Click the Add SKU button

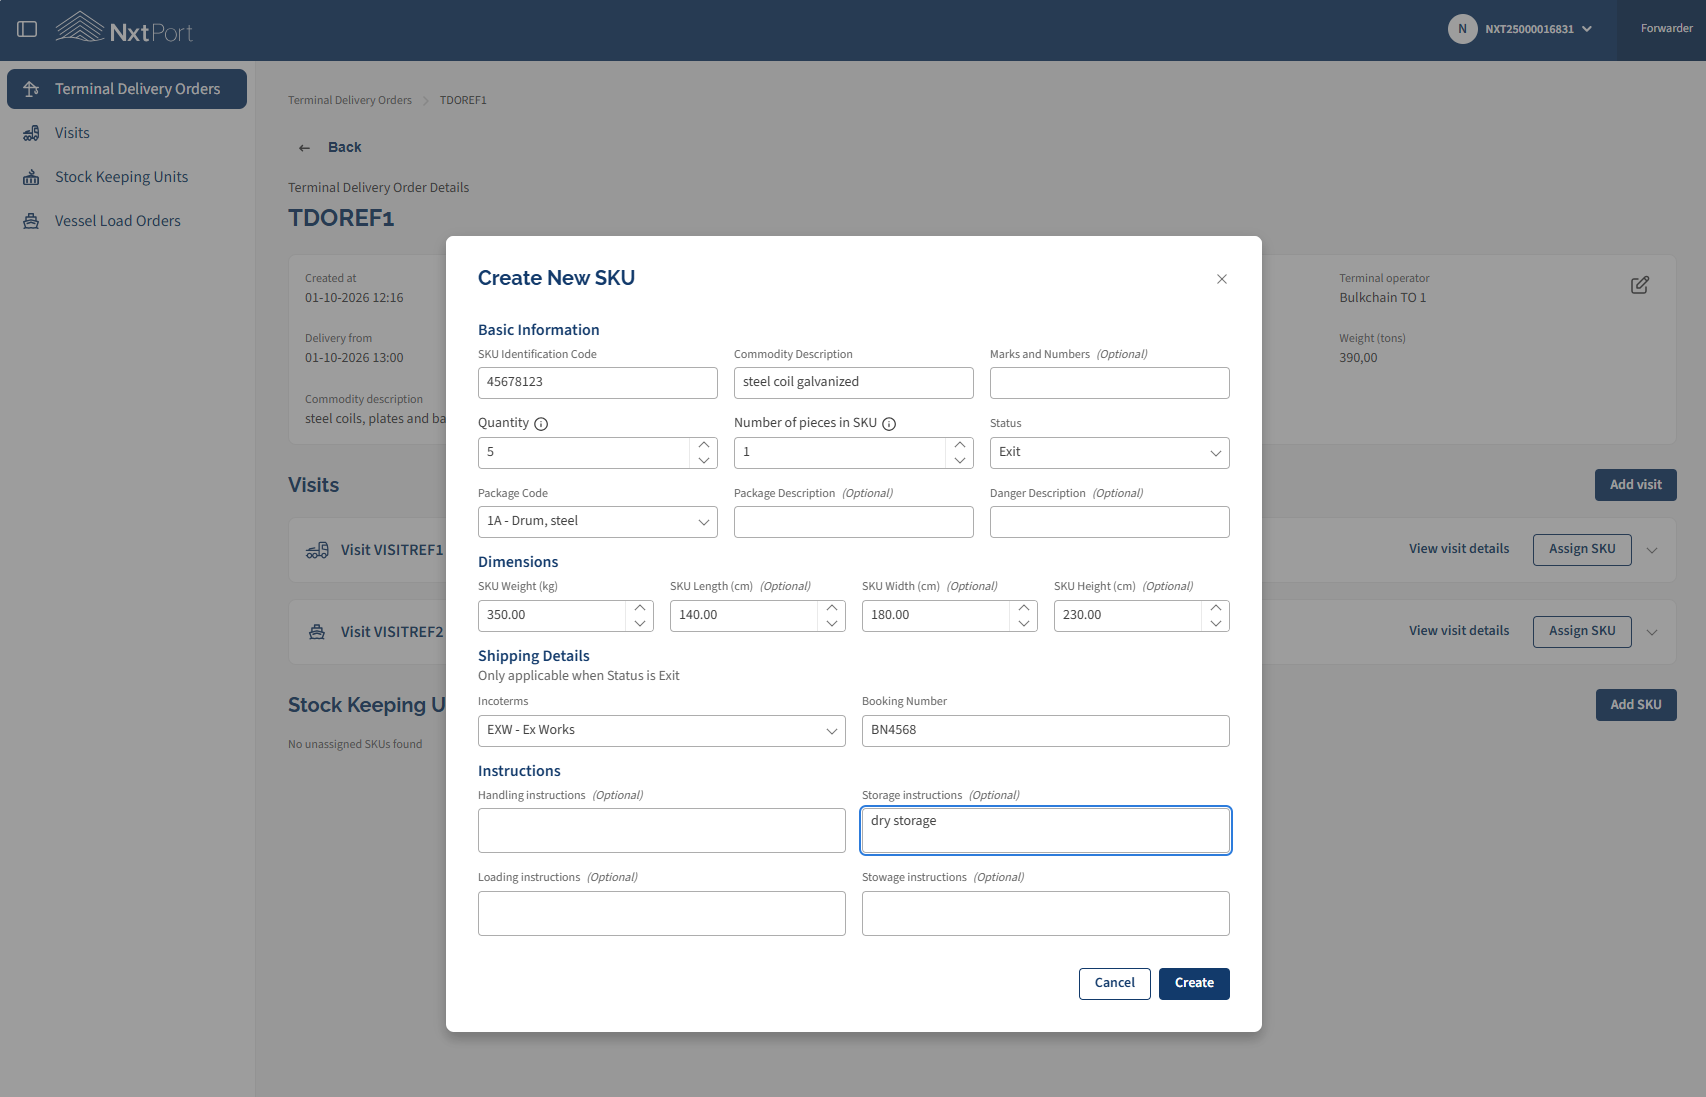1636,705
